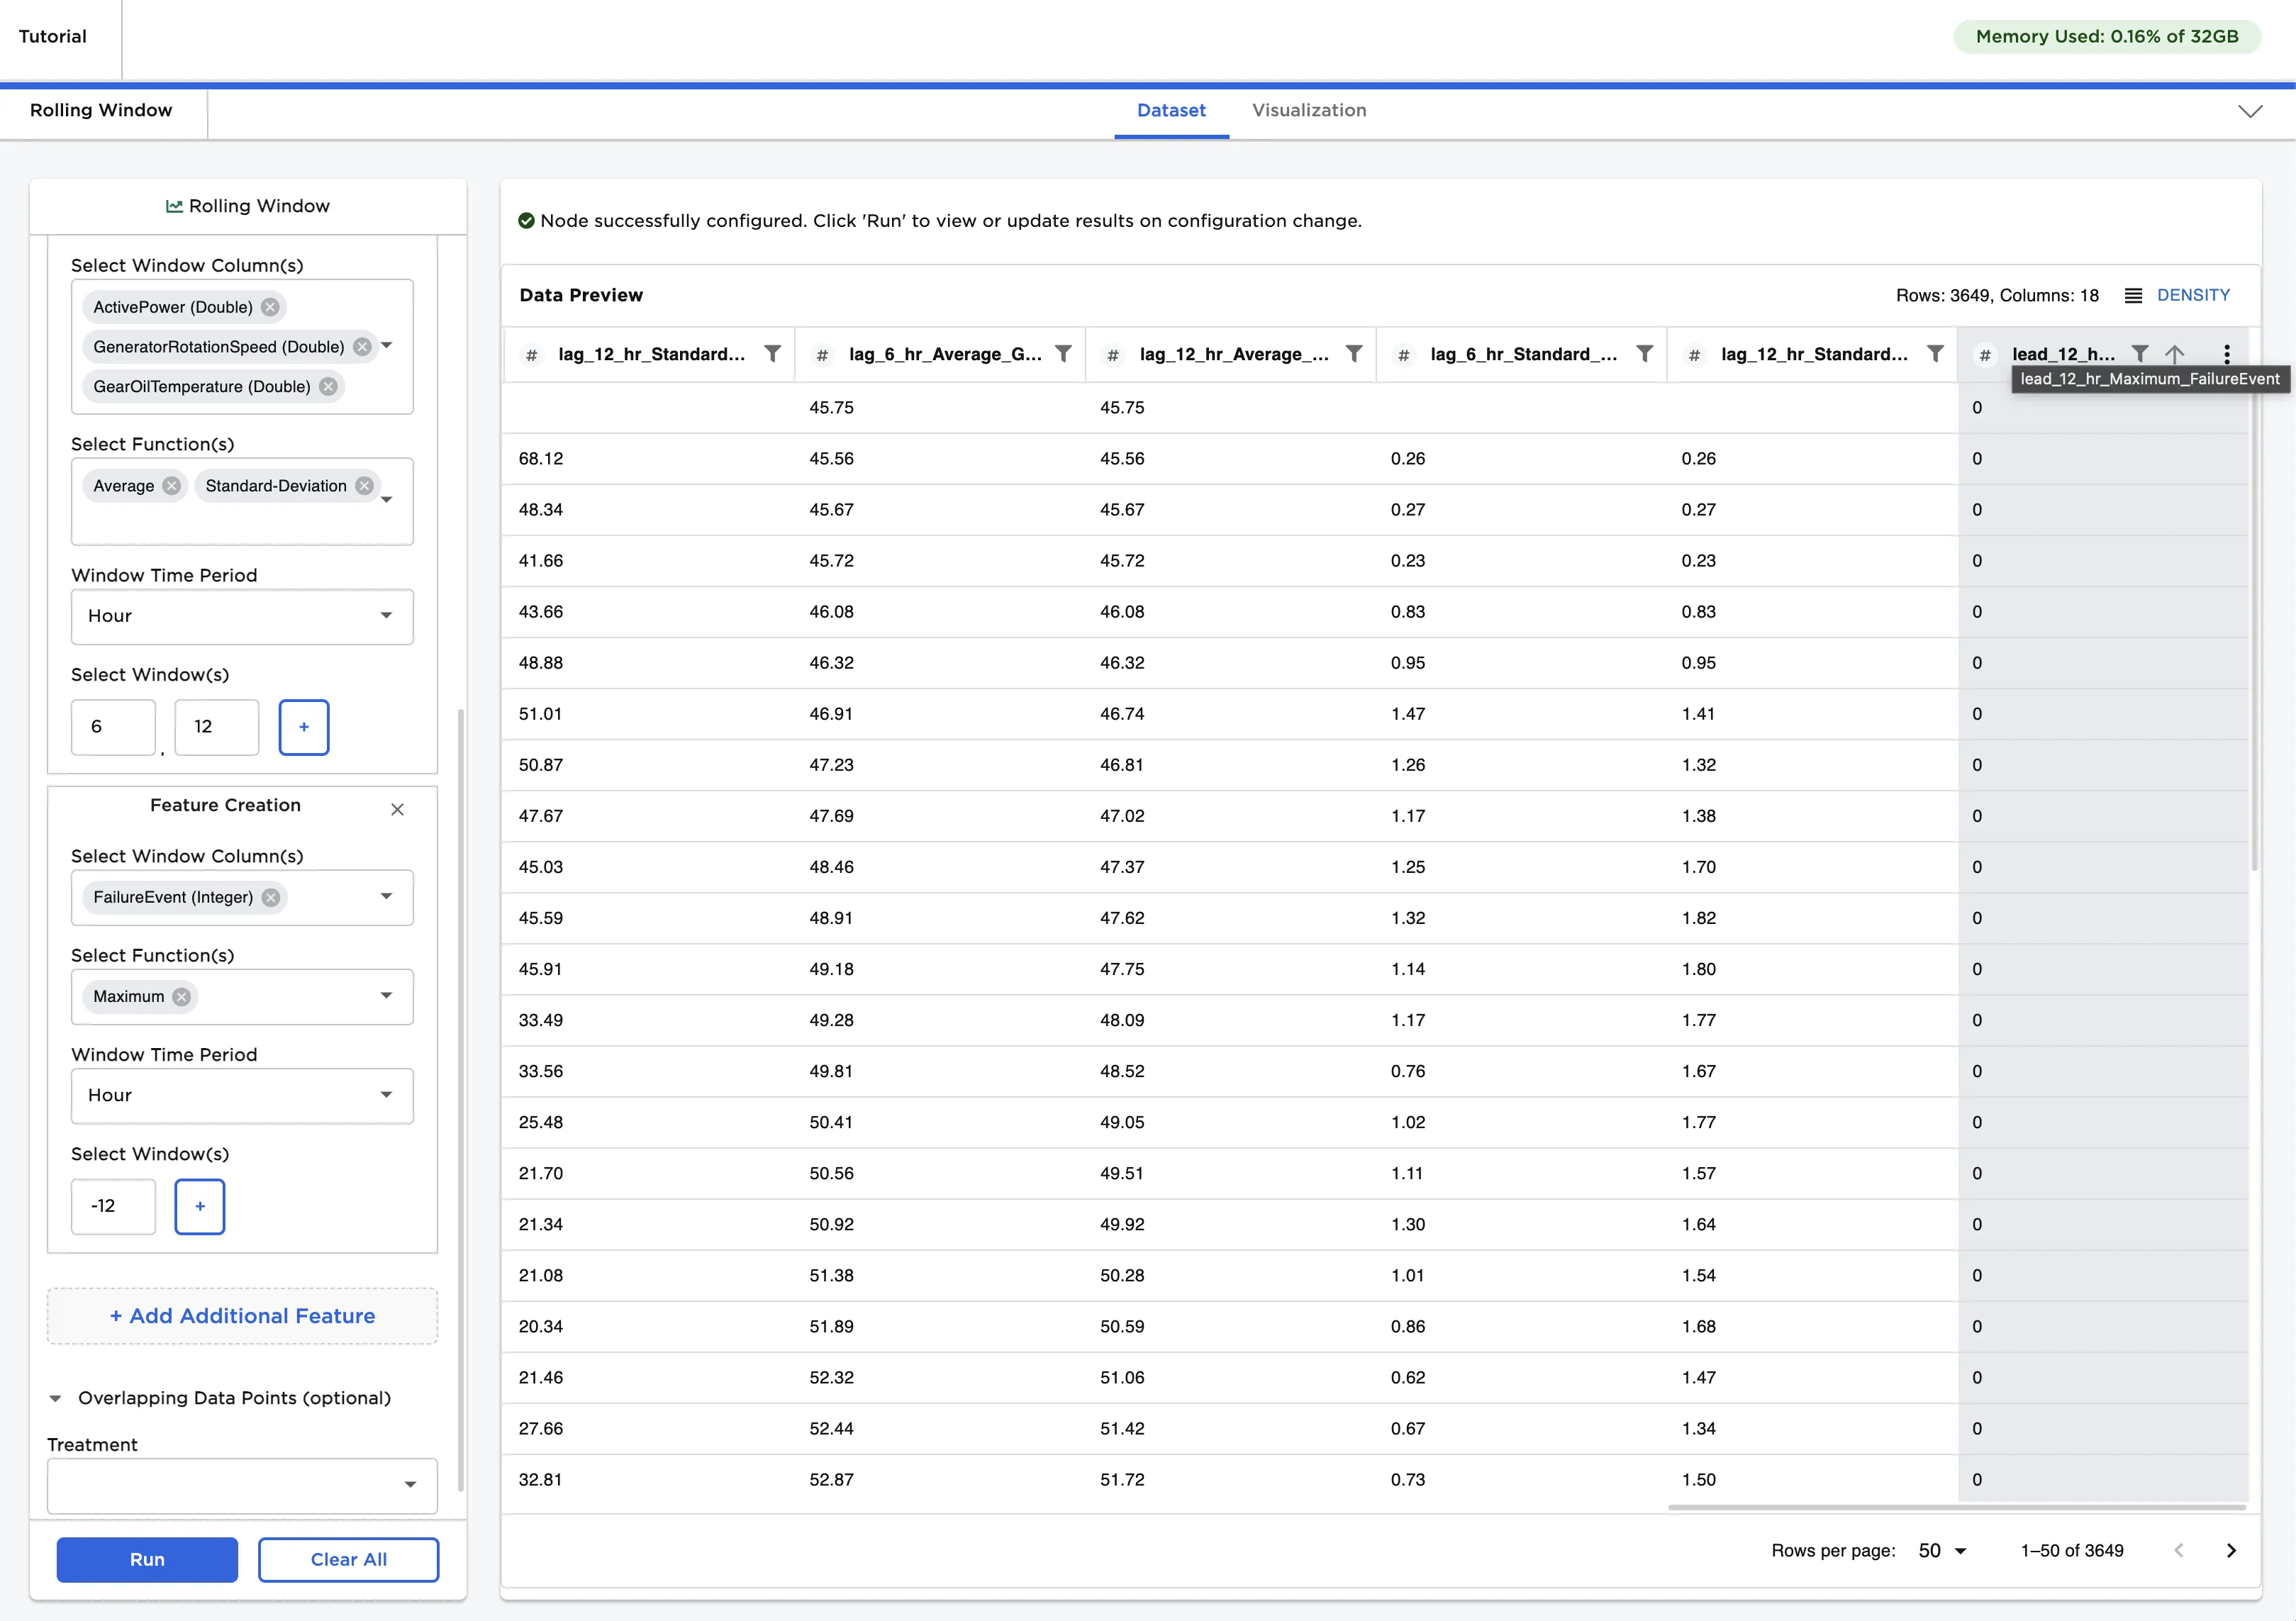2296x1621 pixels.
Task: Open three-dot menu on lead_12_h column
Action: 2226,354
